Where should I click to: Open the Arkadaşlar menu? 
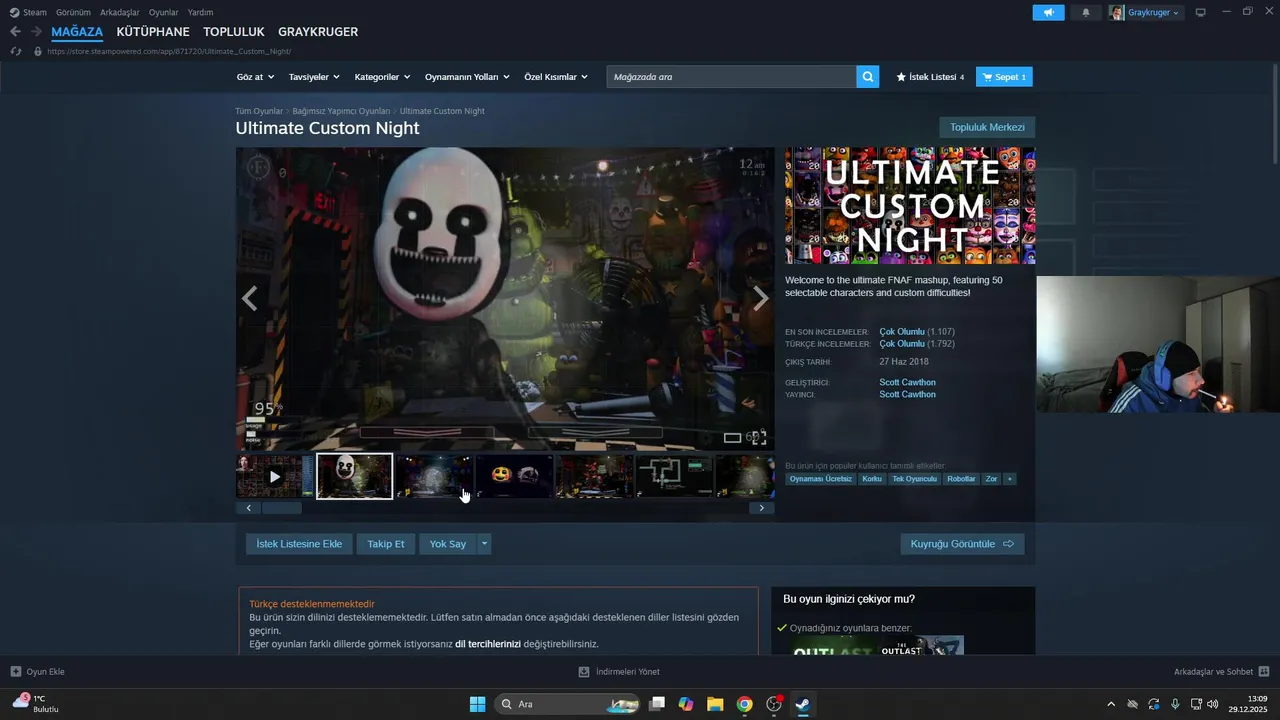click(120, 12)
